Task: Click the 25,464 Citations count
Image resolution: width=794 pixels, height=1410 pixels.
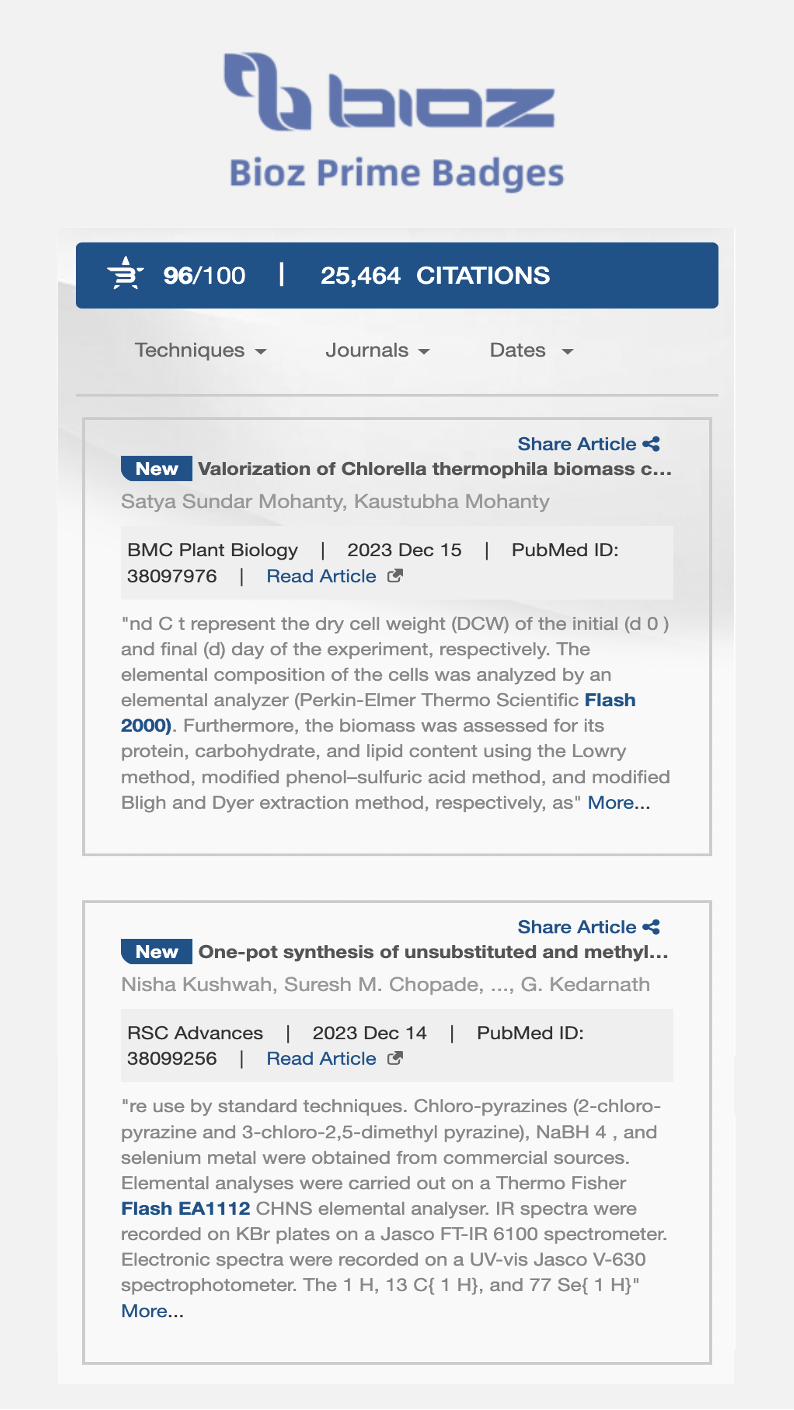Action: pos(435,276)
